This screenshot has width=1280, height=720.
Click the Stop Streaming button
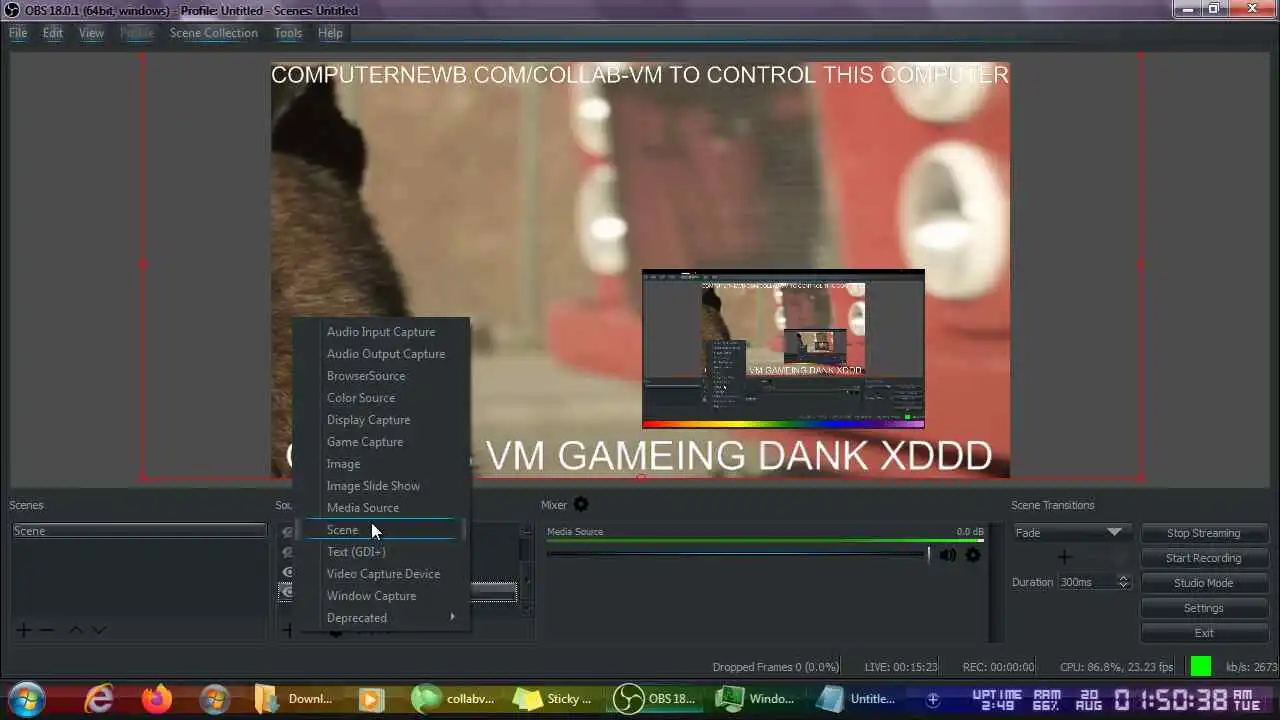[x=1204, y=533]
